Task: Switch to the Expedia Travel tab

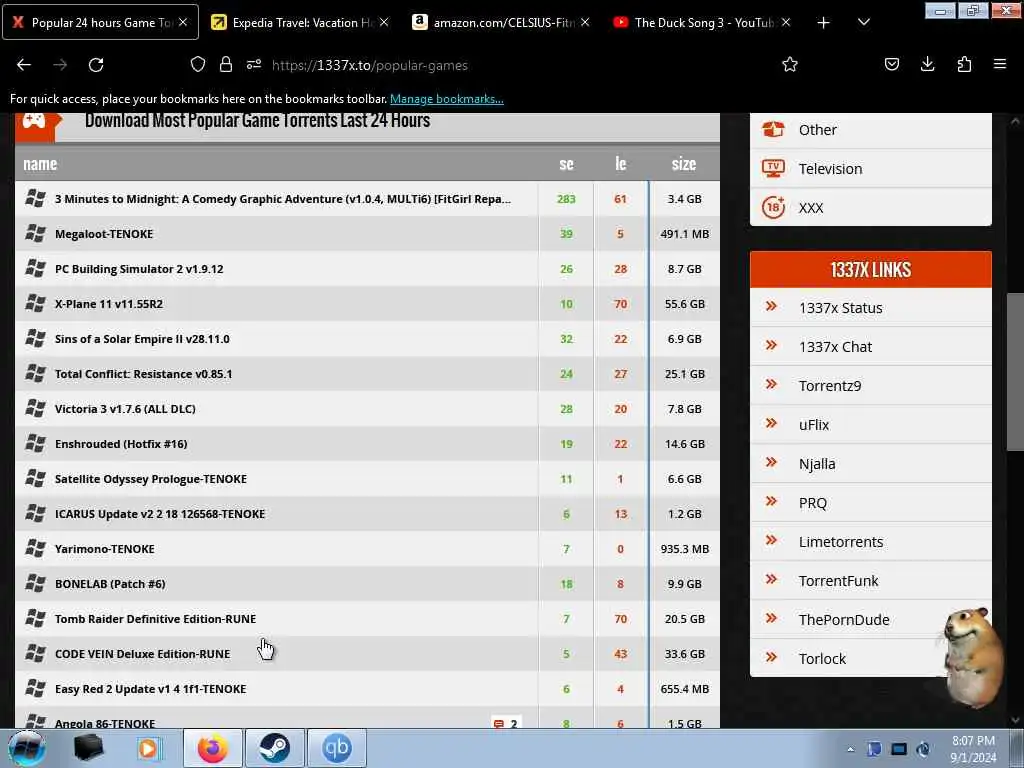Action: point(300,22)
